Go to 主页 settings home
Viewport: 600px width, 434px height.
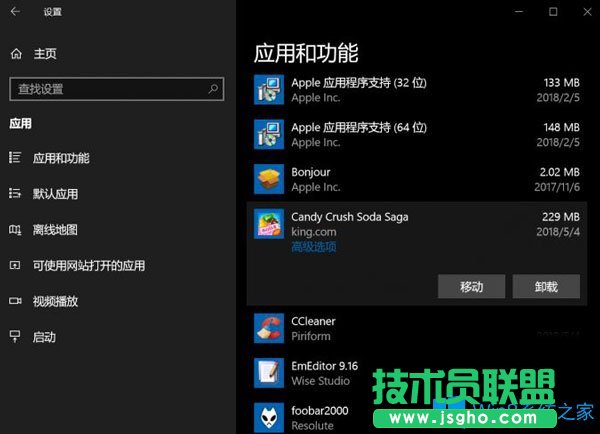[45, 54]
